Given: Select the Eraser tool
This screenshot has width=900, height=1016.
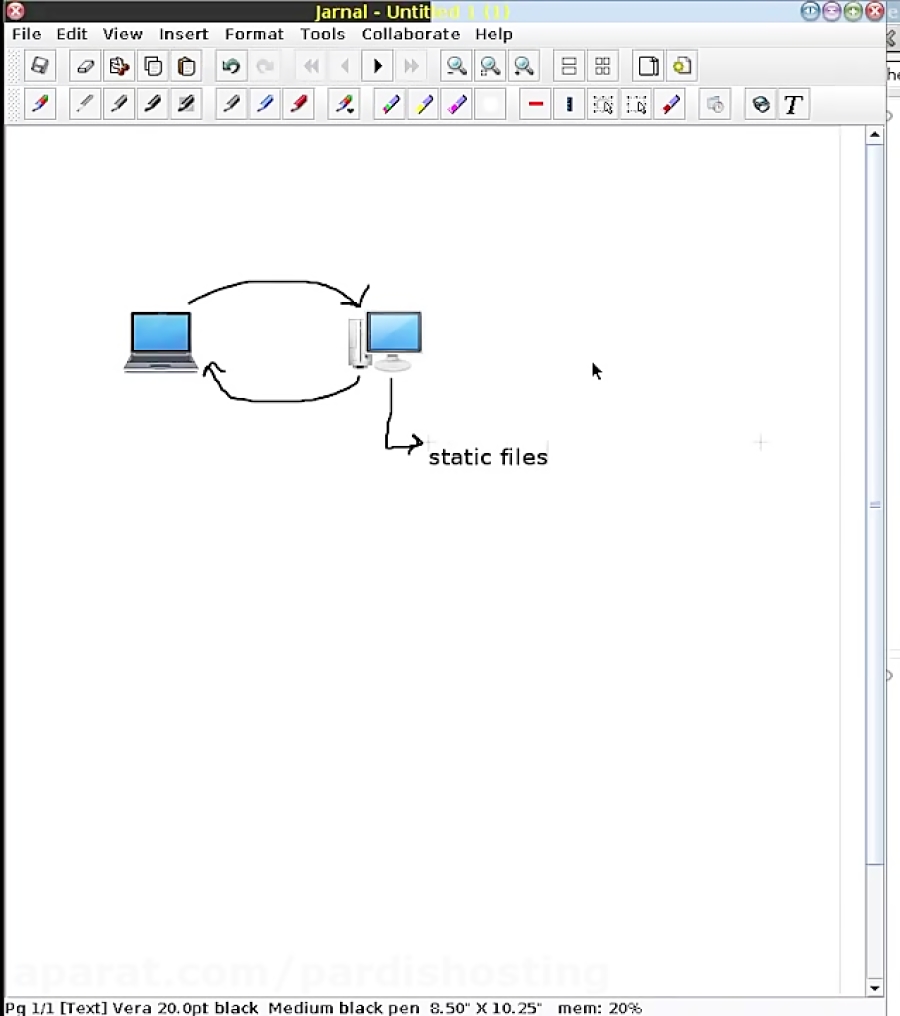Looking at the screenshot, I should tap(85, 65).
